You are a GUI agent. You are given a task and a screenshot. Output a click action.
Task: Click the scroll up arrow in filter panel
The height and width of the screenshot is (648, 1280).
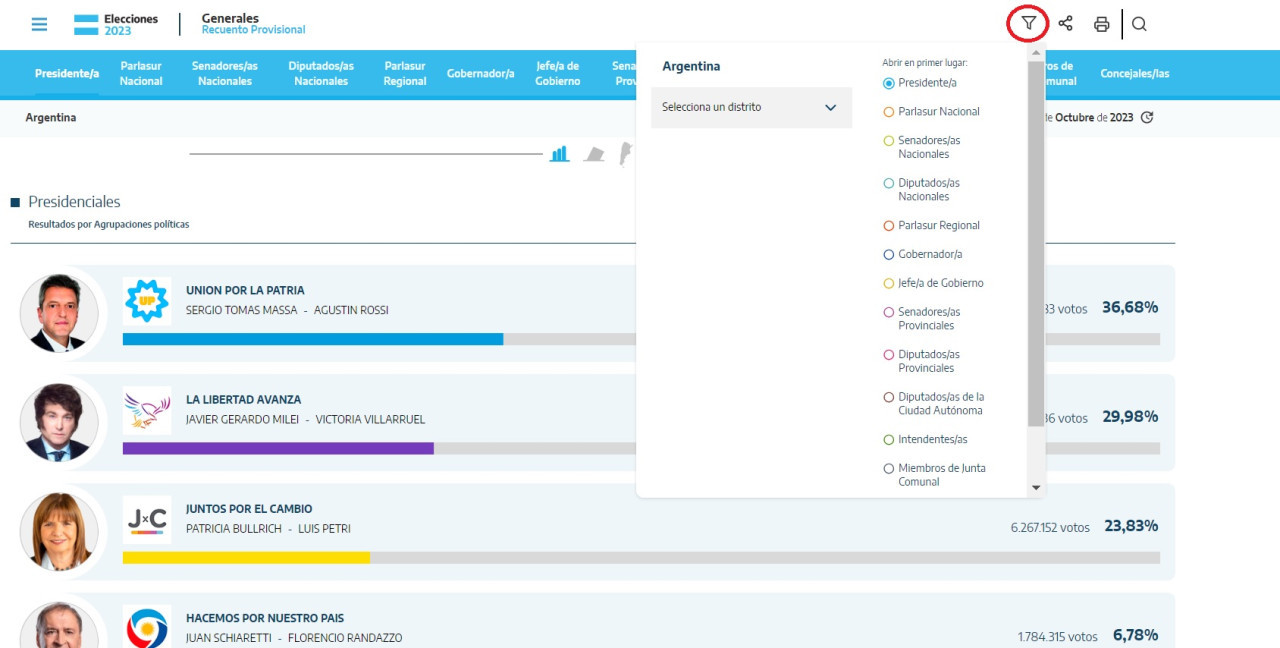click(x=1036, y=53)
